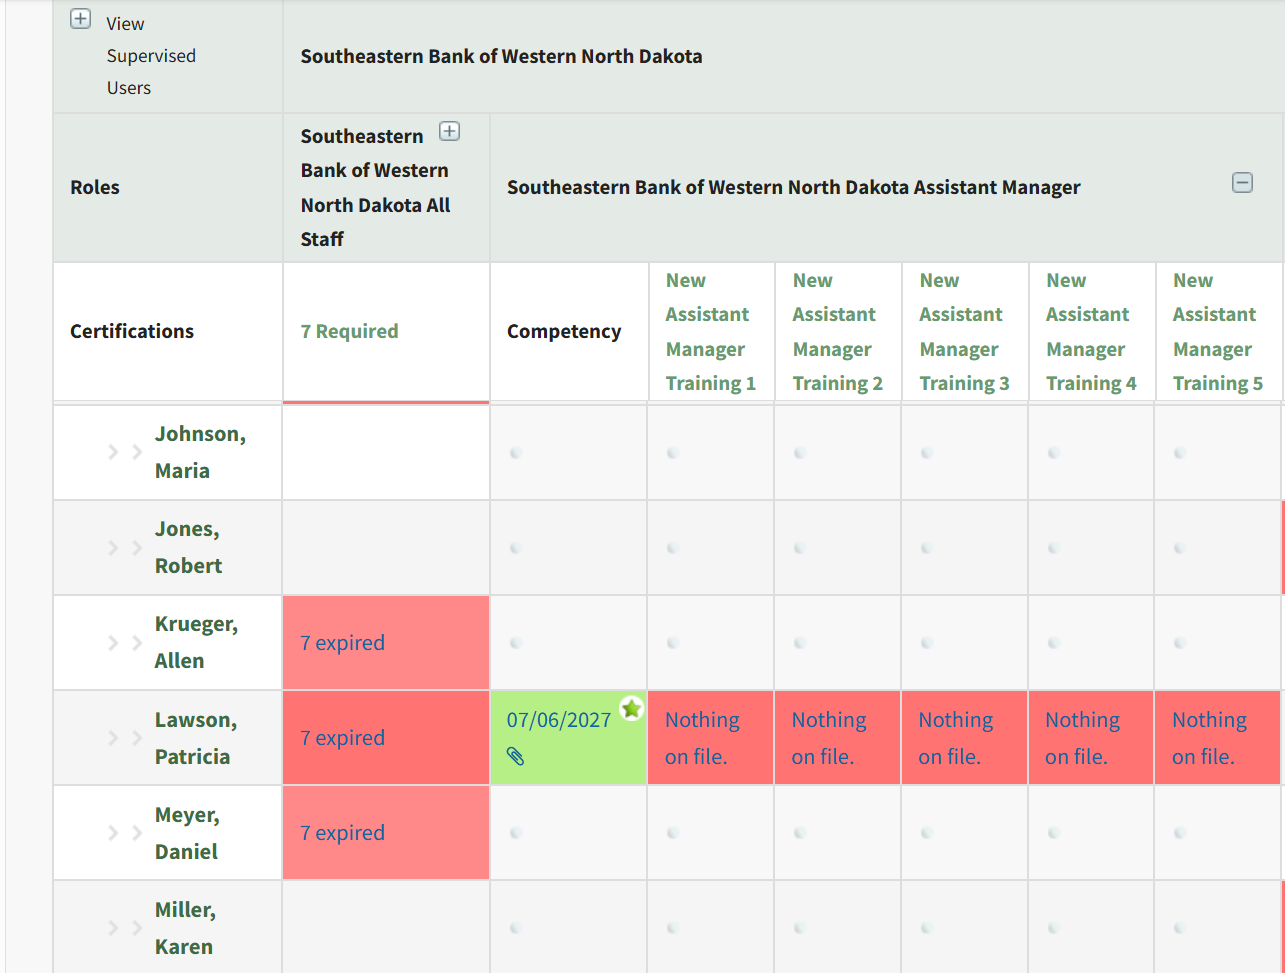Expand the row chevrons for Miller, Karen
1285x973 pixels.
(x=125, y=928)
